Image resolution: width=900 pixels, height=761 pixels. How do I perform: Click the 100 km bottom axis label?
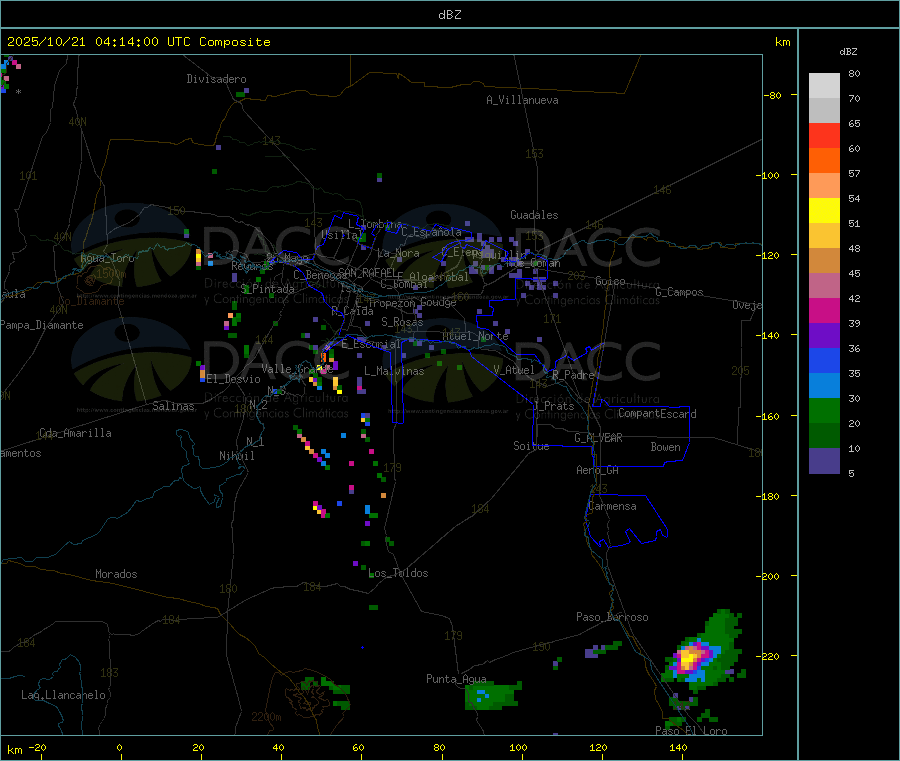[x=518, y=747]
